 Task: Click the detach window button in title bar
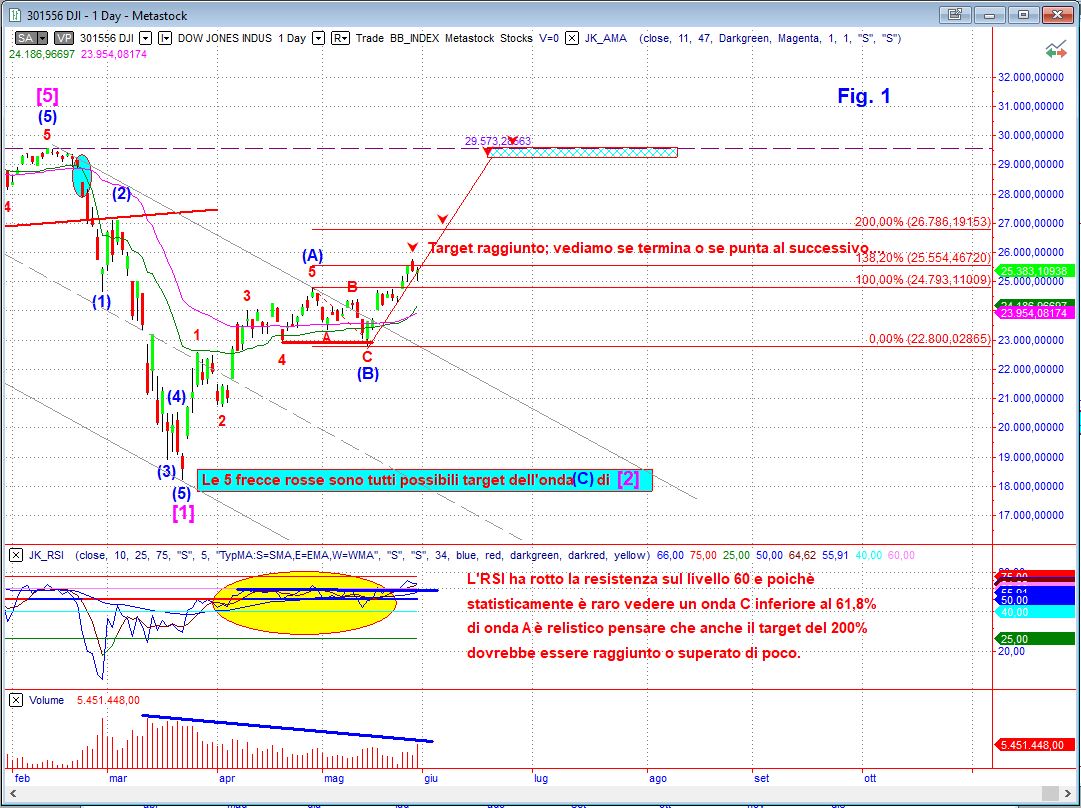point(956,14)
